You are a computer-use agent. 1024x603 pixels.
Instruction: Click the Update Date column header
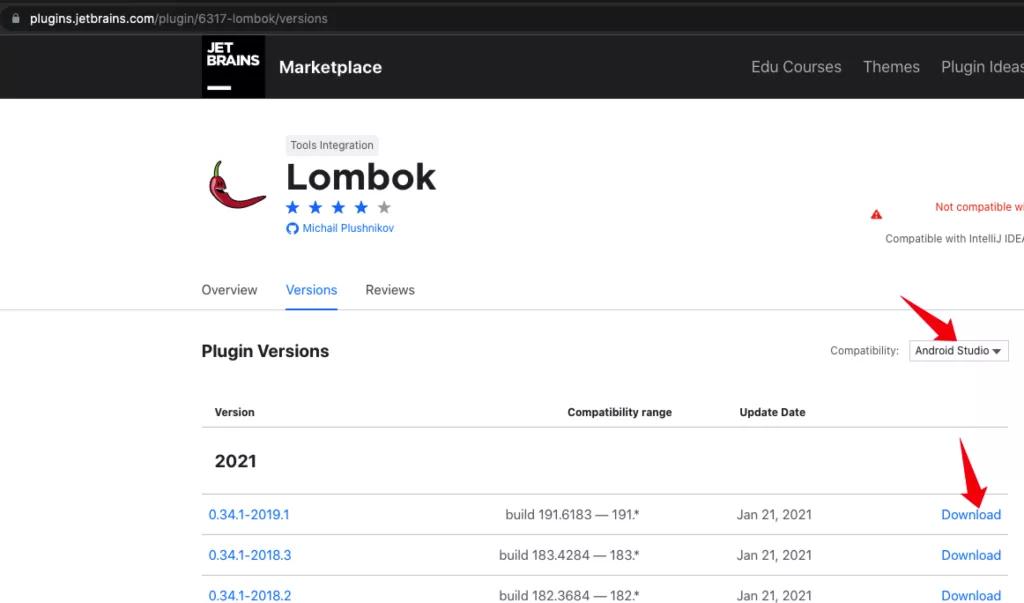click(x=772, y=412)
